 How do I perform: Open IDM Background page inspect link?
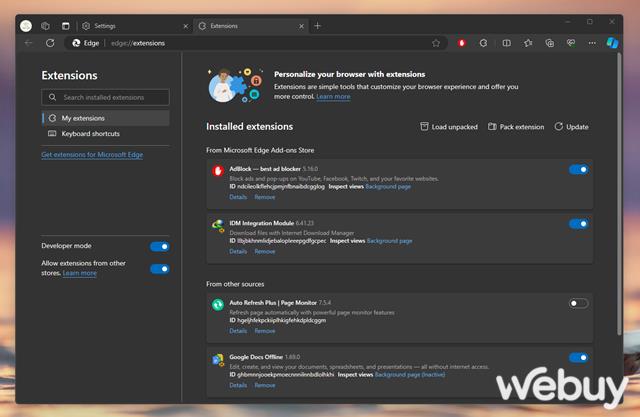point(389,241)
